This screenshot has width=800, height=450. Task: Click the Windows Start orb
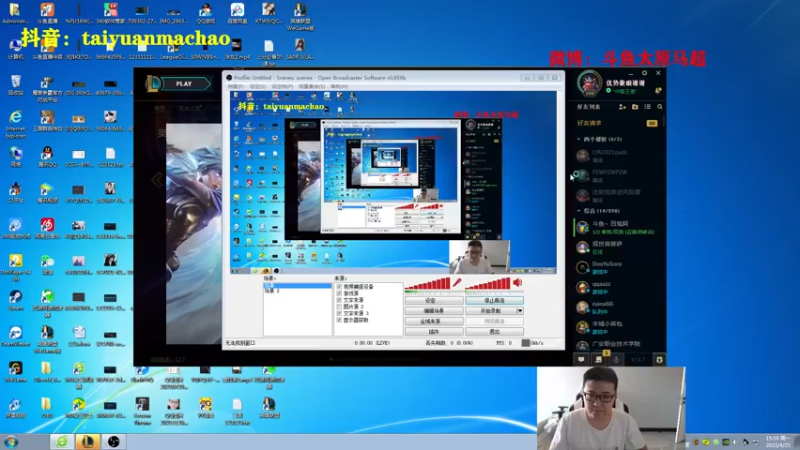(x=11, y=442)
